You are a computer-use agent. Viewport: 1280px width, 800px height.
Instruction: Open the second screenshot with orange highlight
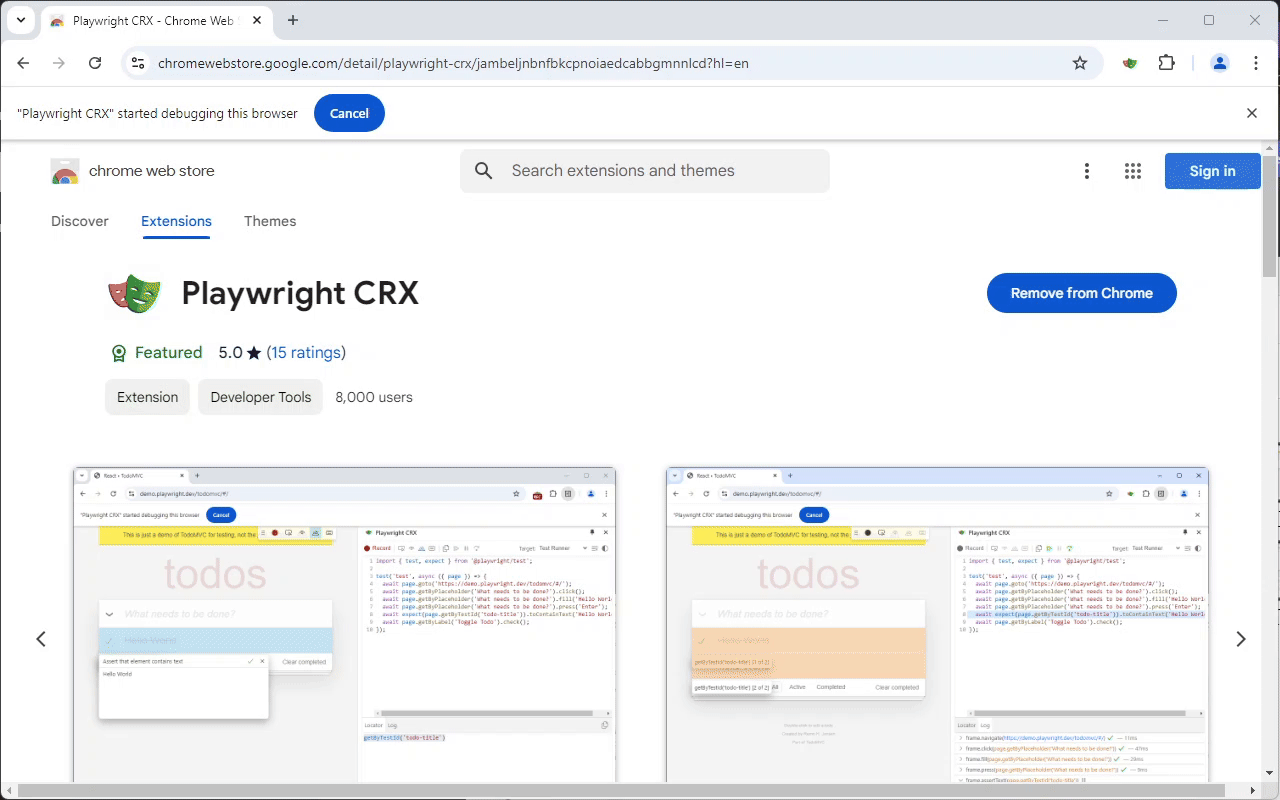click(x=938, y=624)
